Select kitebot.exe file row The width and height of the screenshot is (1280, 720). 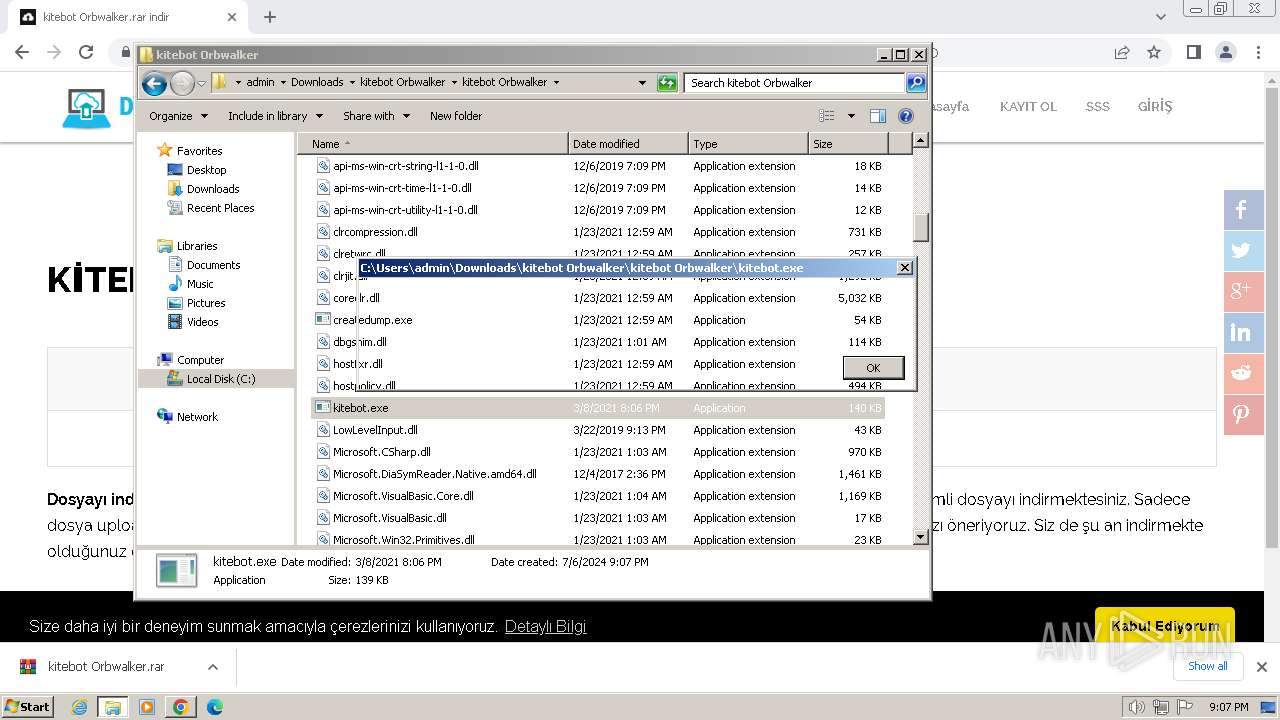(598, 408)
